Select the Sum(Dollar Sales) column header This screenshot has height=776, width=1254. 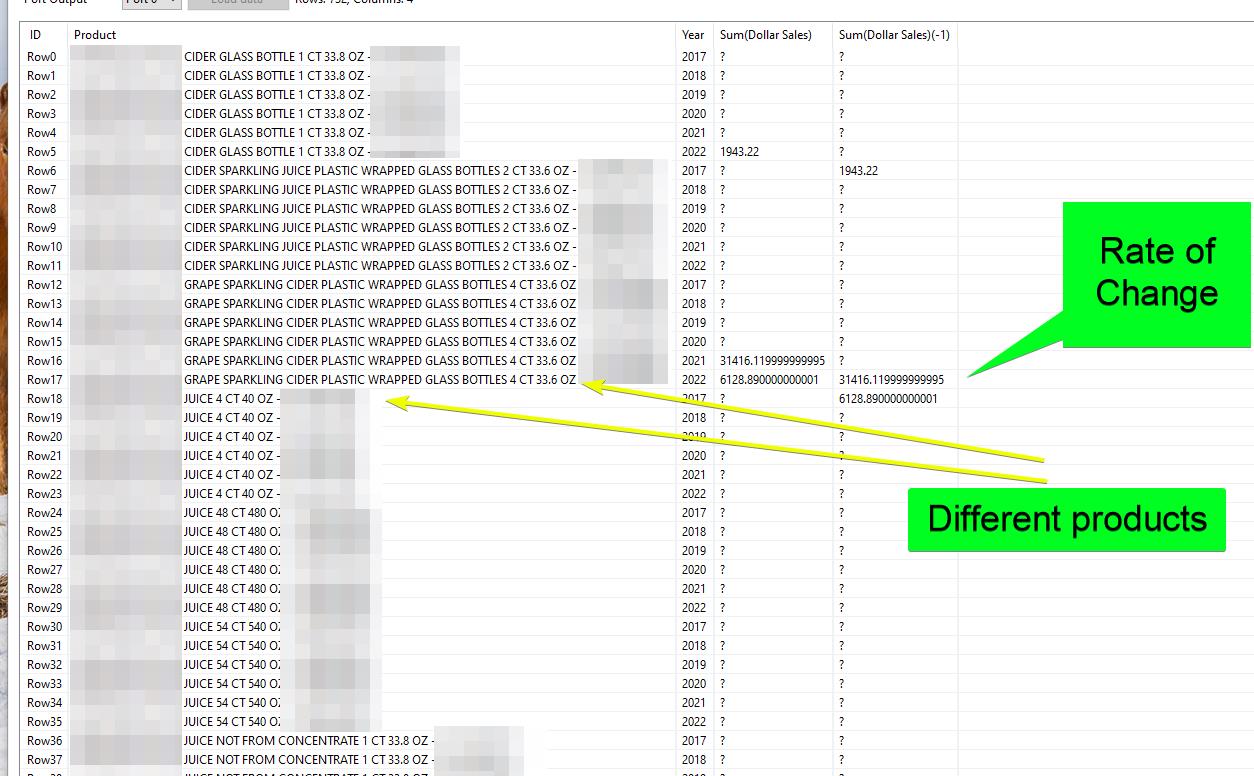point(766,35)
